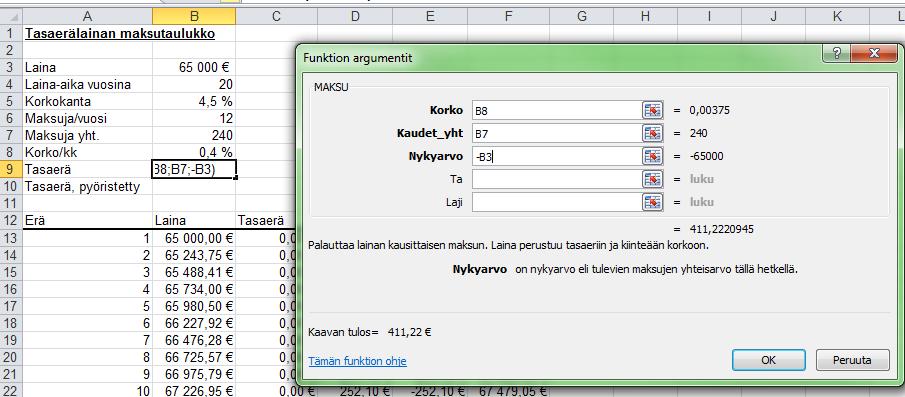Select column C header

[276, 17]
